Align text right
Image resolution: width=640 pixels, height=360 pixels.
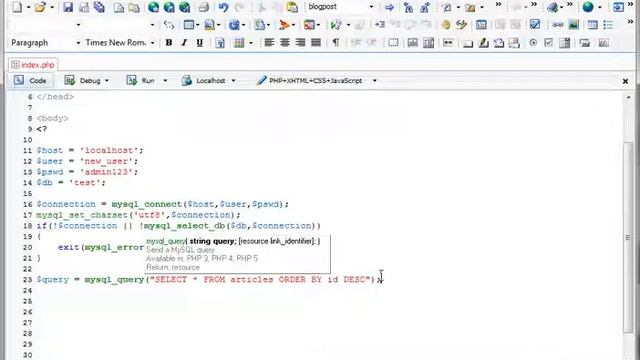300,42
